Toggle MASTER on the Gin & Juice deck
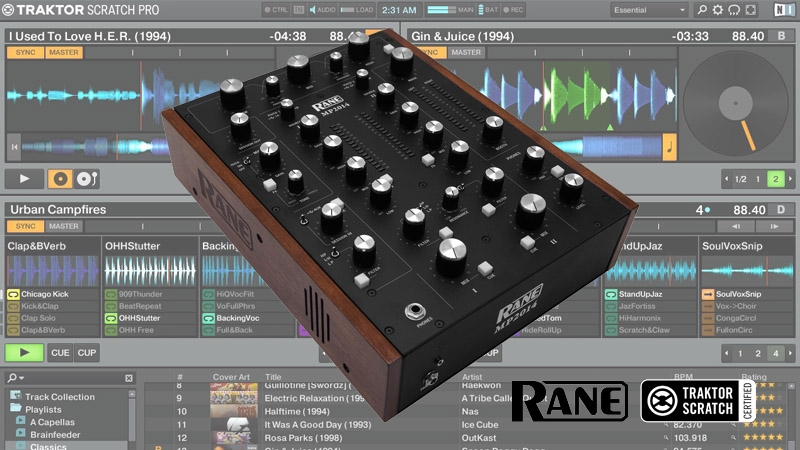This screenshot has height=450, width=800. click(x=466, y=53)
